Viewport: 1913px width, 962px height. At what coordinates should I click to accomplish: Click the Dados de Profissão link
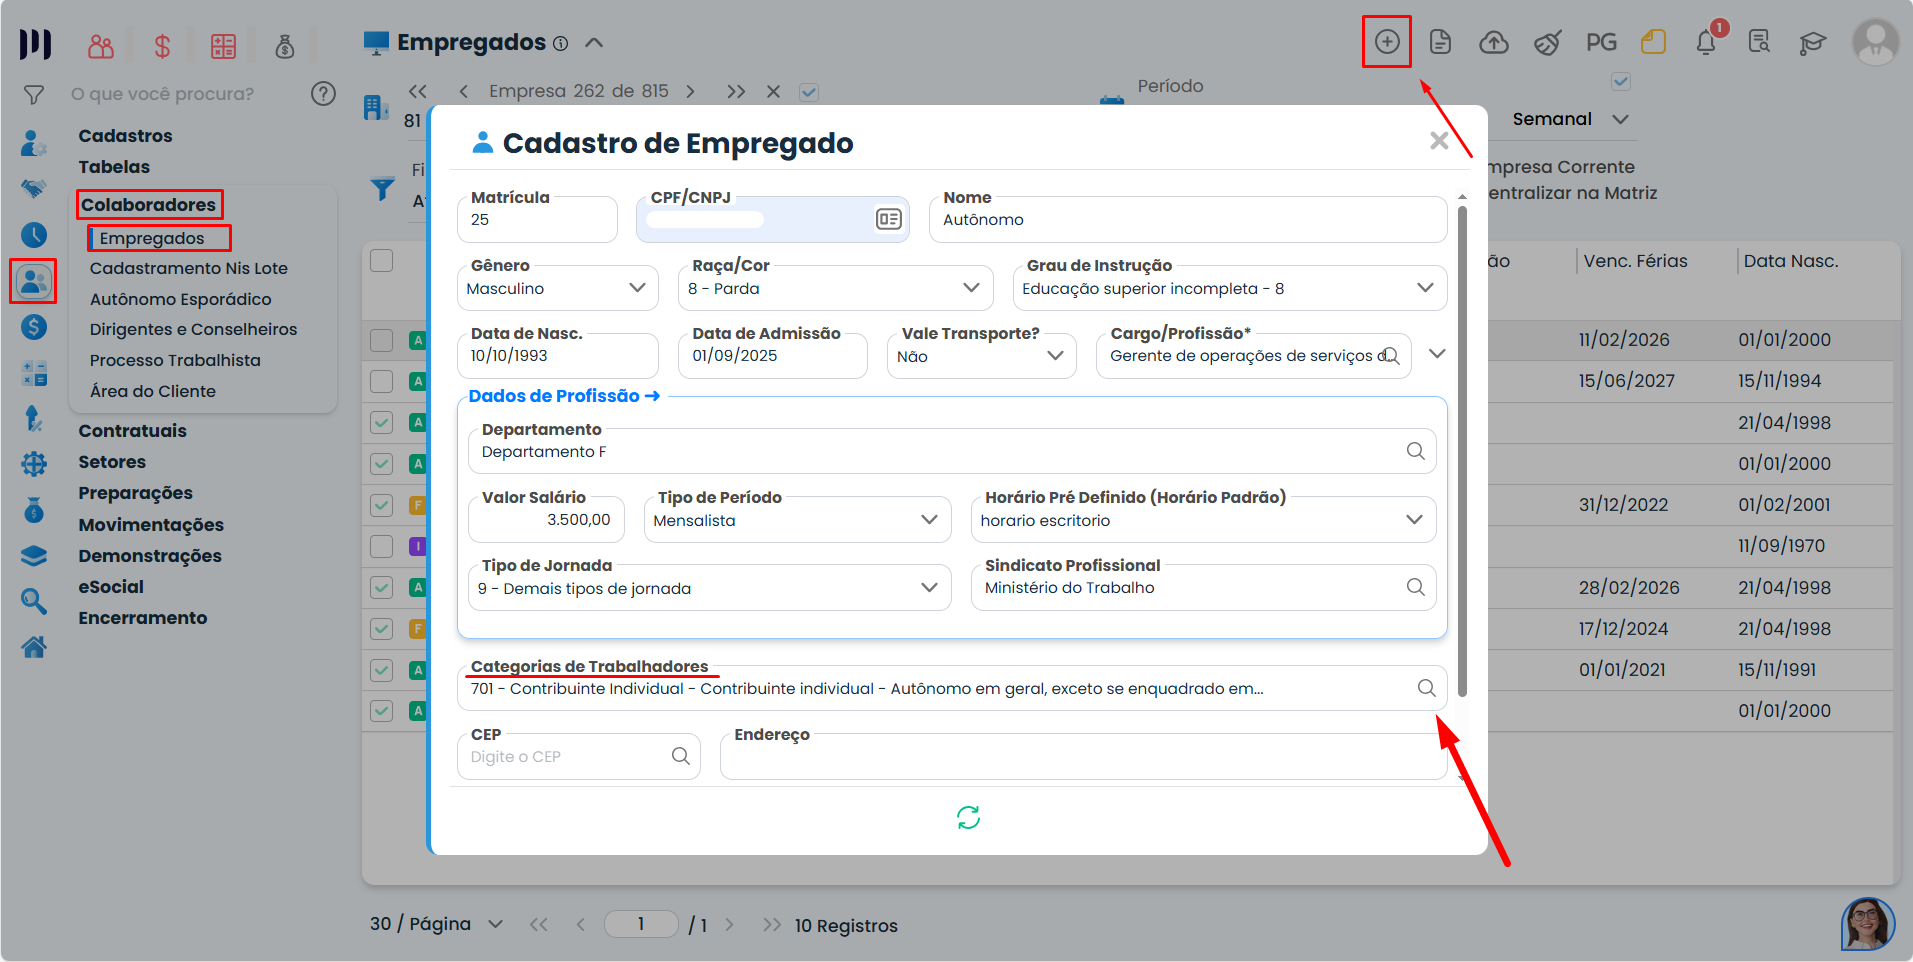[564, 396]
